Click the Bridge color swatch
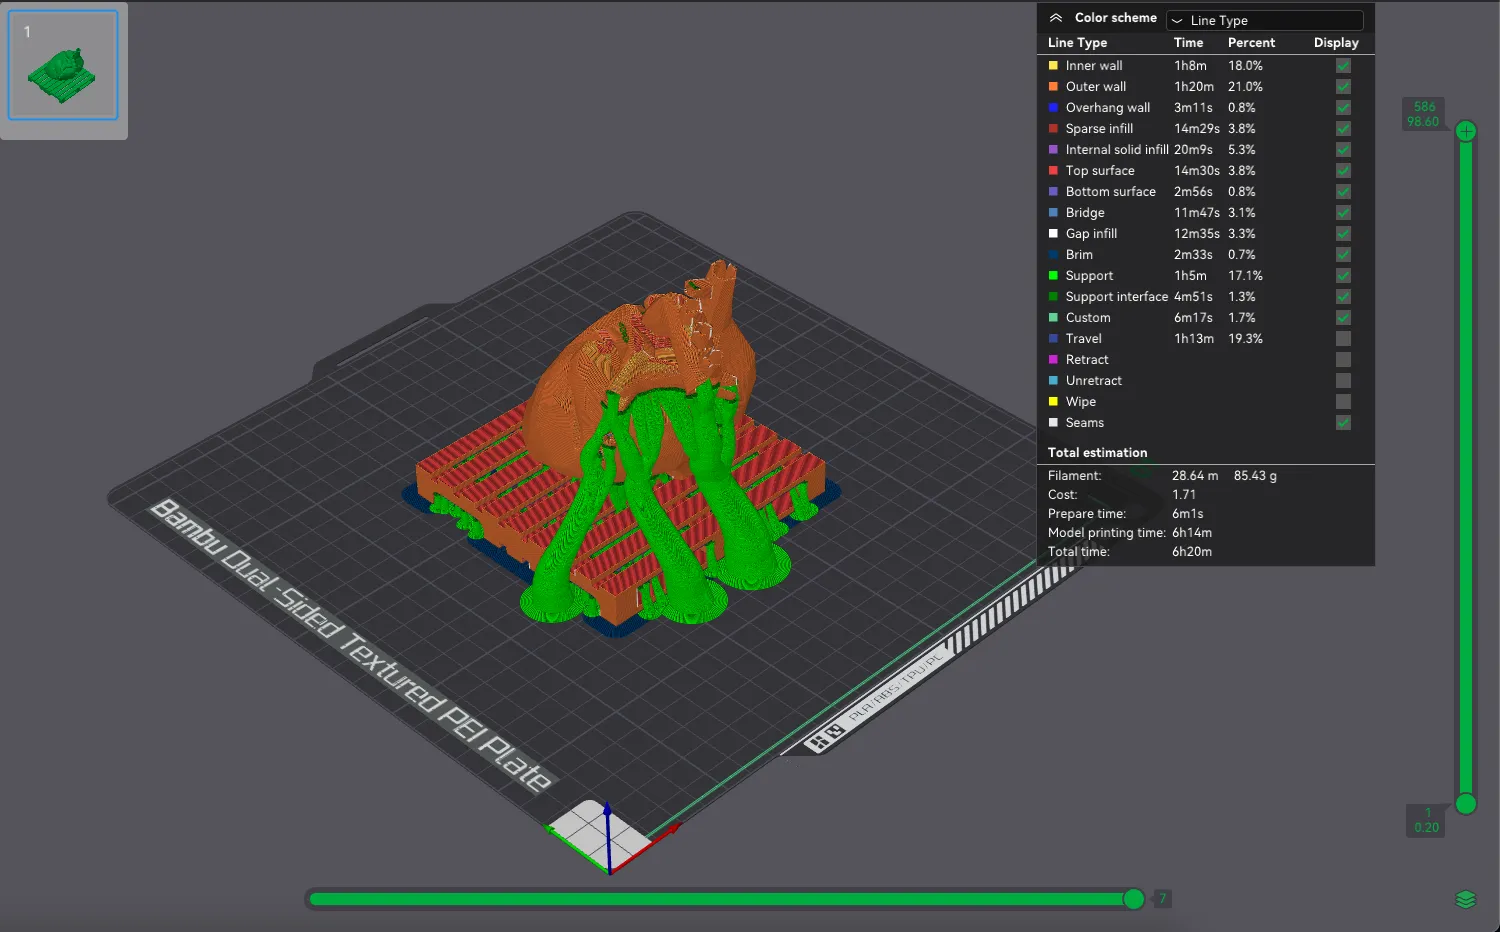 (1053, 213)
